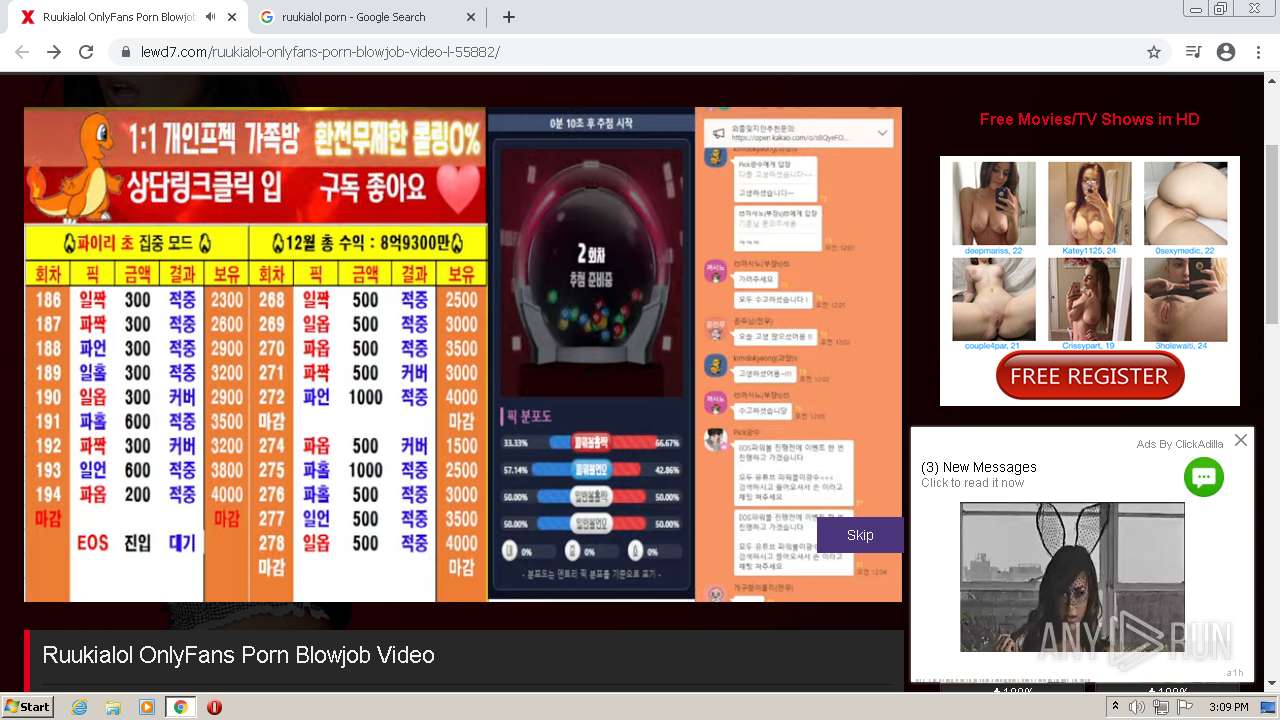The image size is (1280, 720).
Task: Launch Internet Explorer from taskbar
Action: (x=80, y=707)
